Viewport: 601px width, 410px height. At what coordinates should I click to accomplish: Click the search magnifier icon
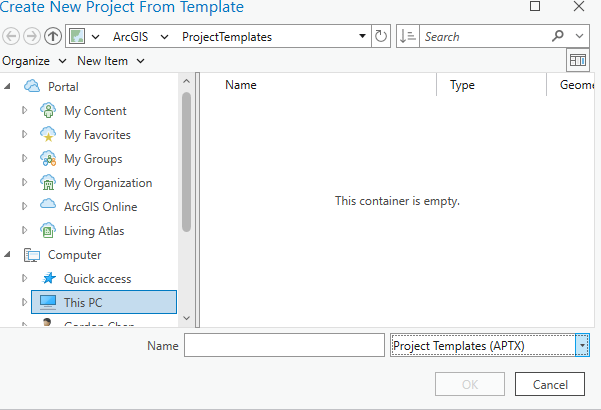coord(558,37)
